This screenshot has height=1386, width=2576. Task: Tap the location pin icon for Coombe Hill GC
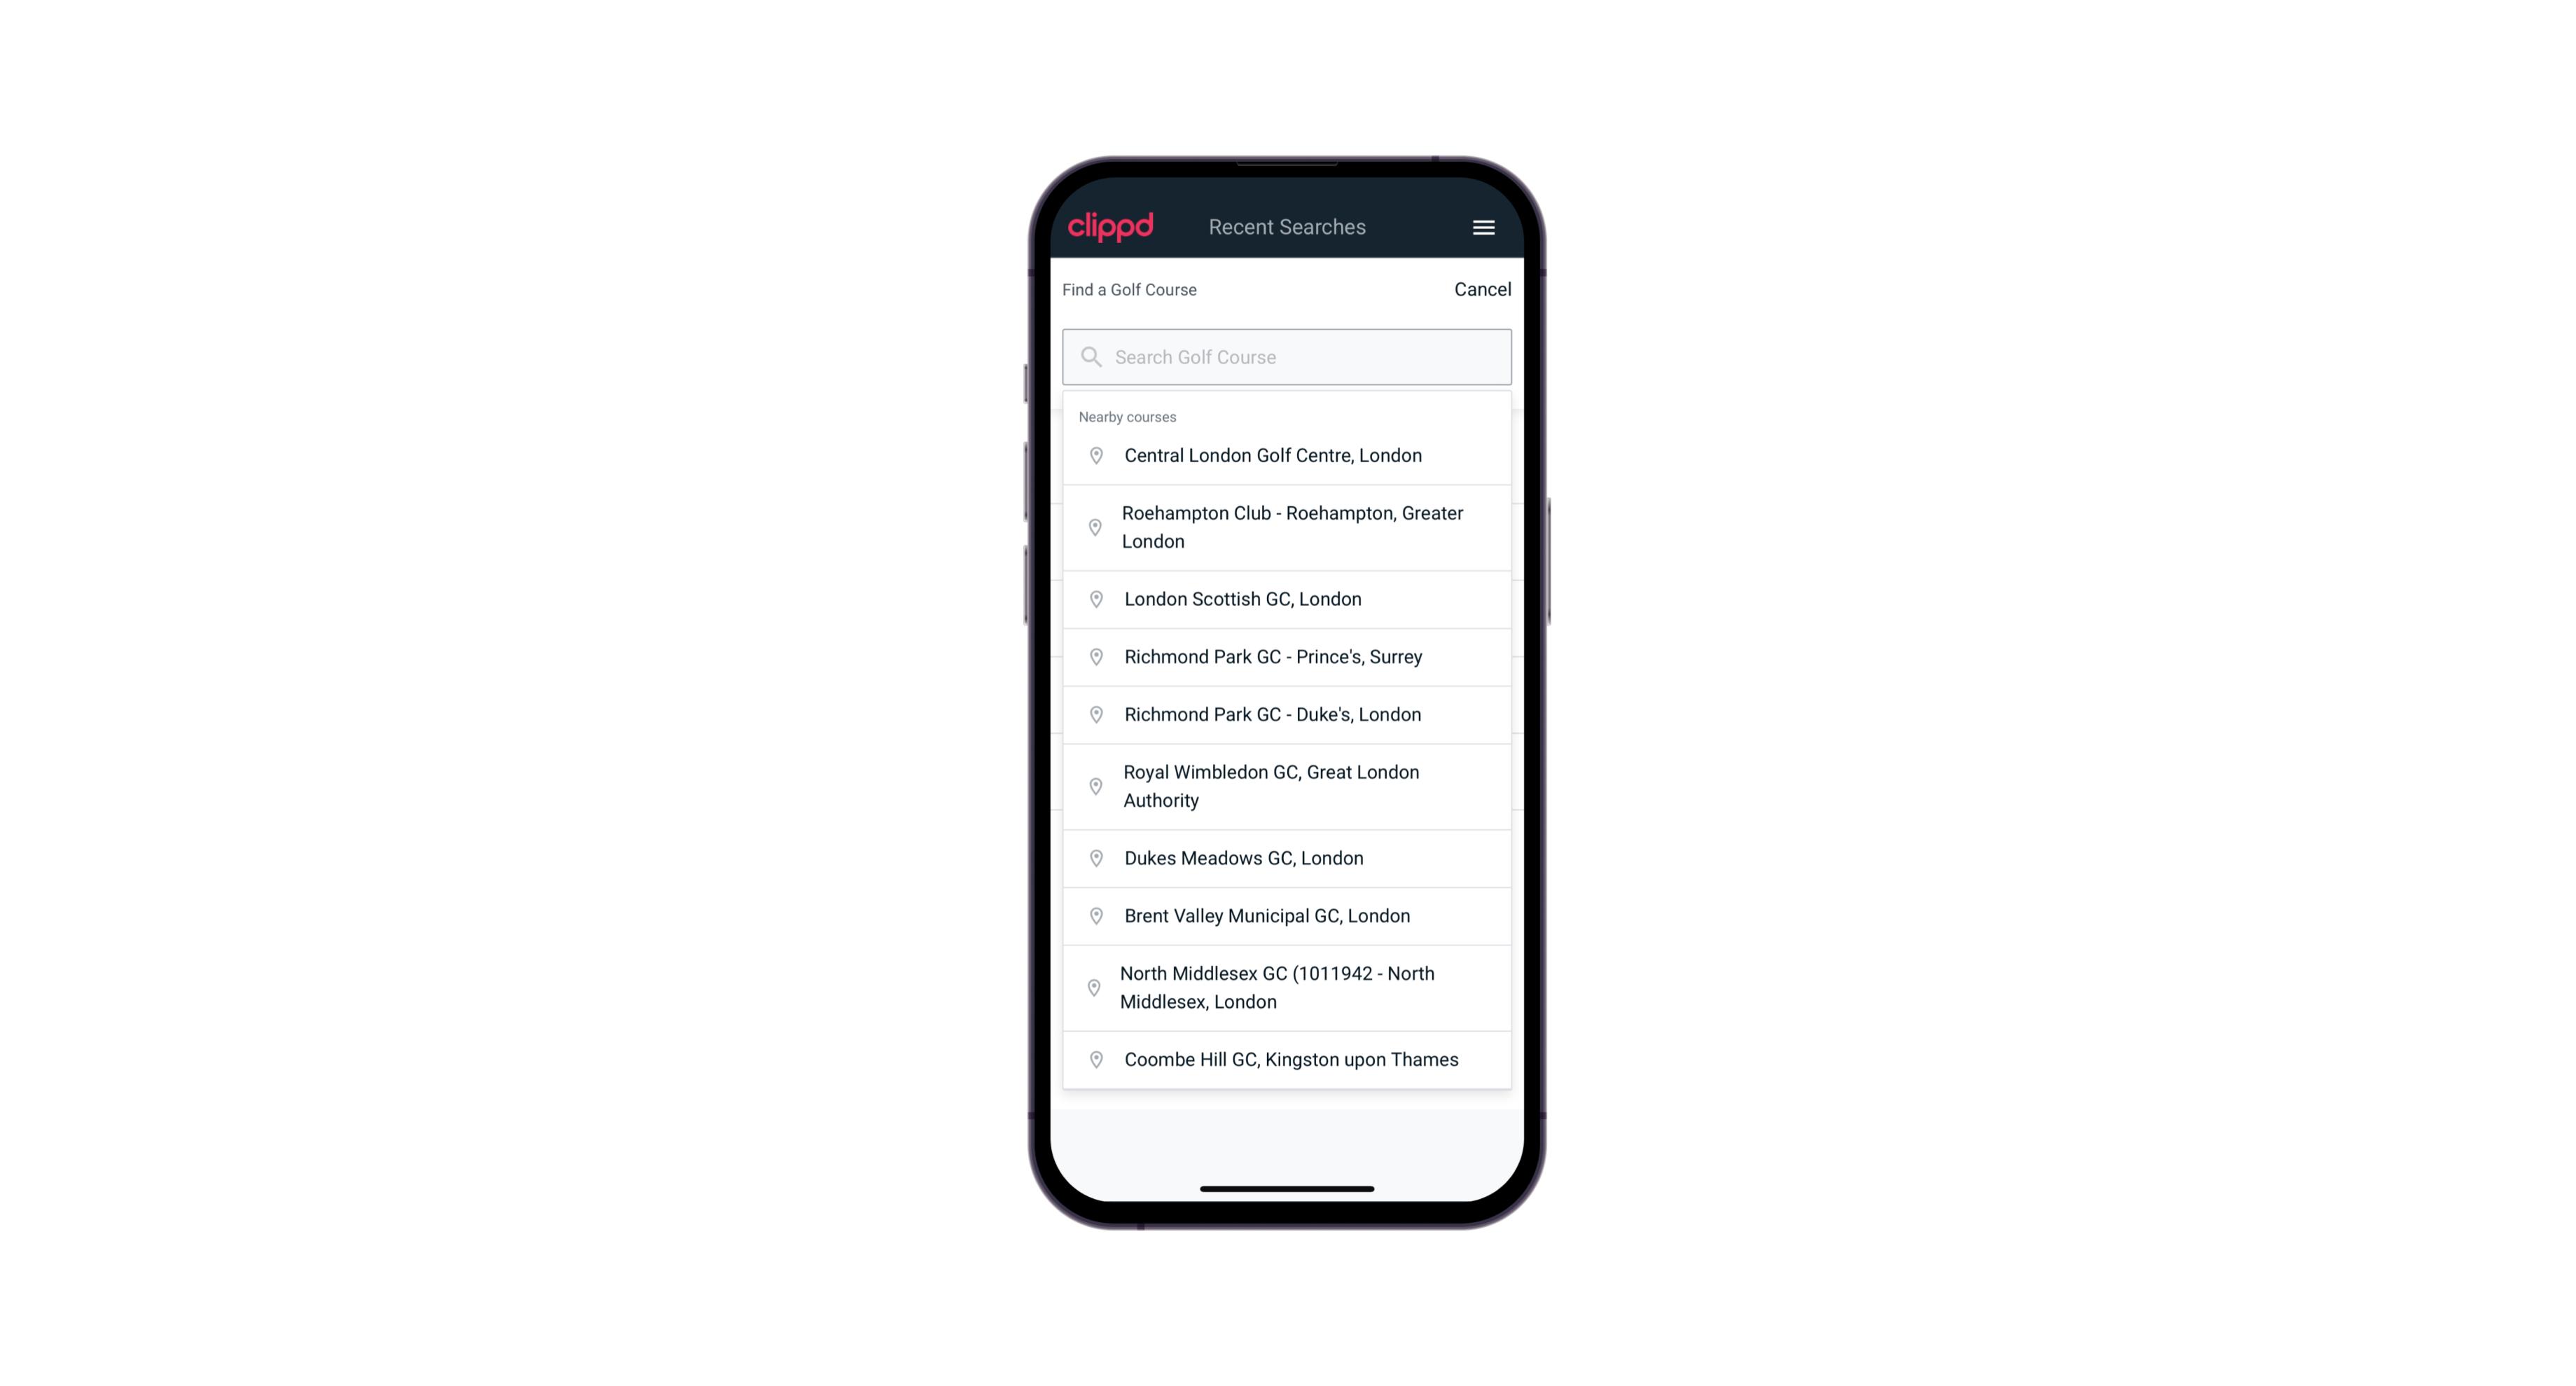(1093, 1060)
